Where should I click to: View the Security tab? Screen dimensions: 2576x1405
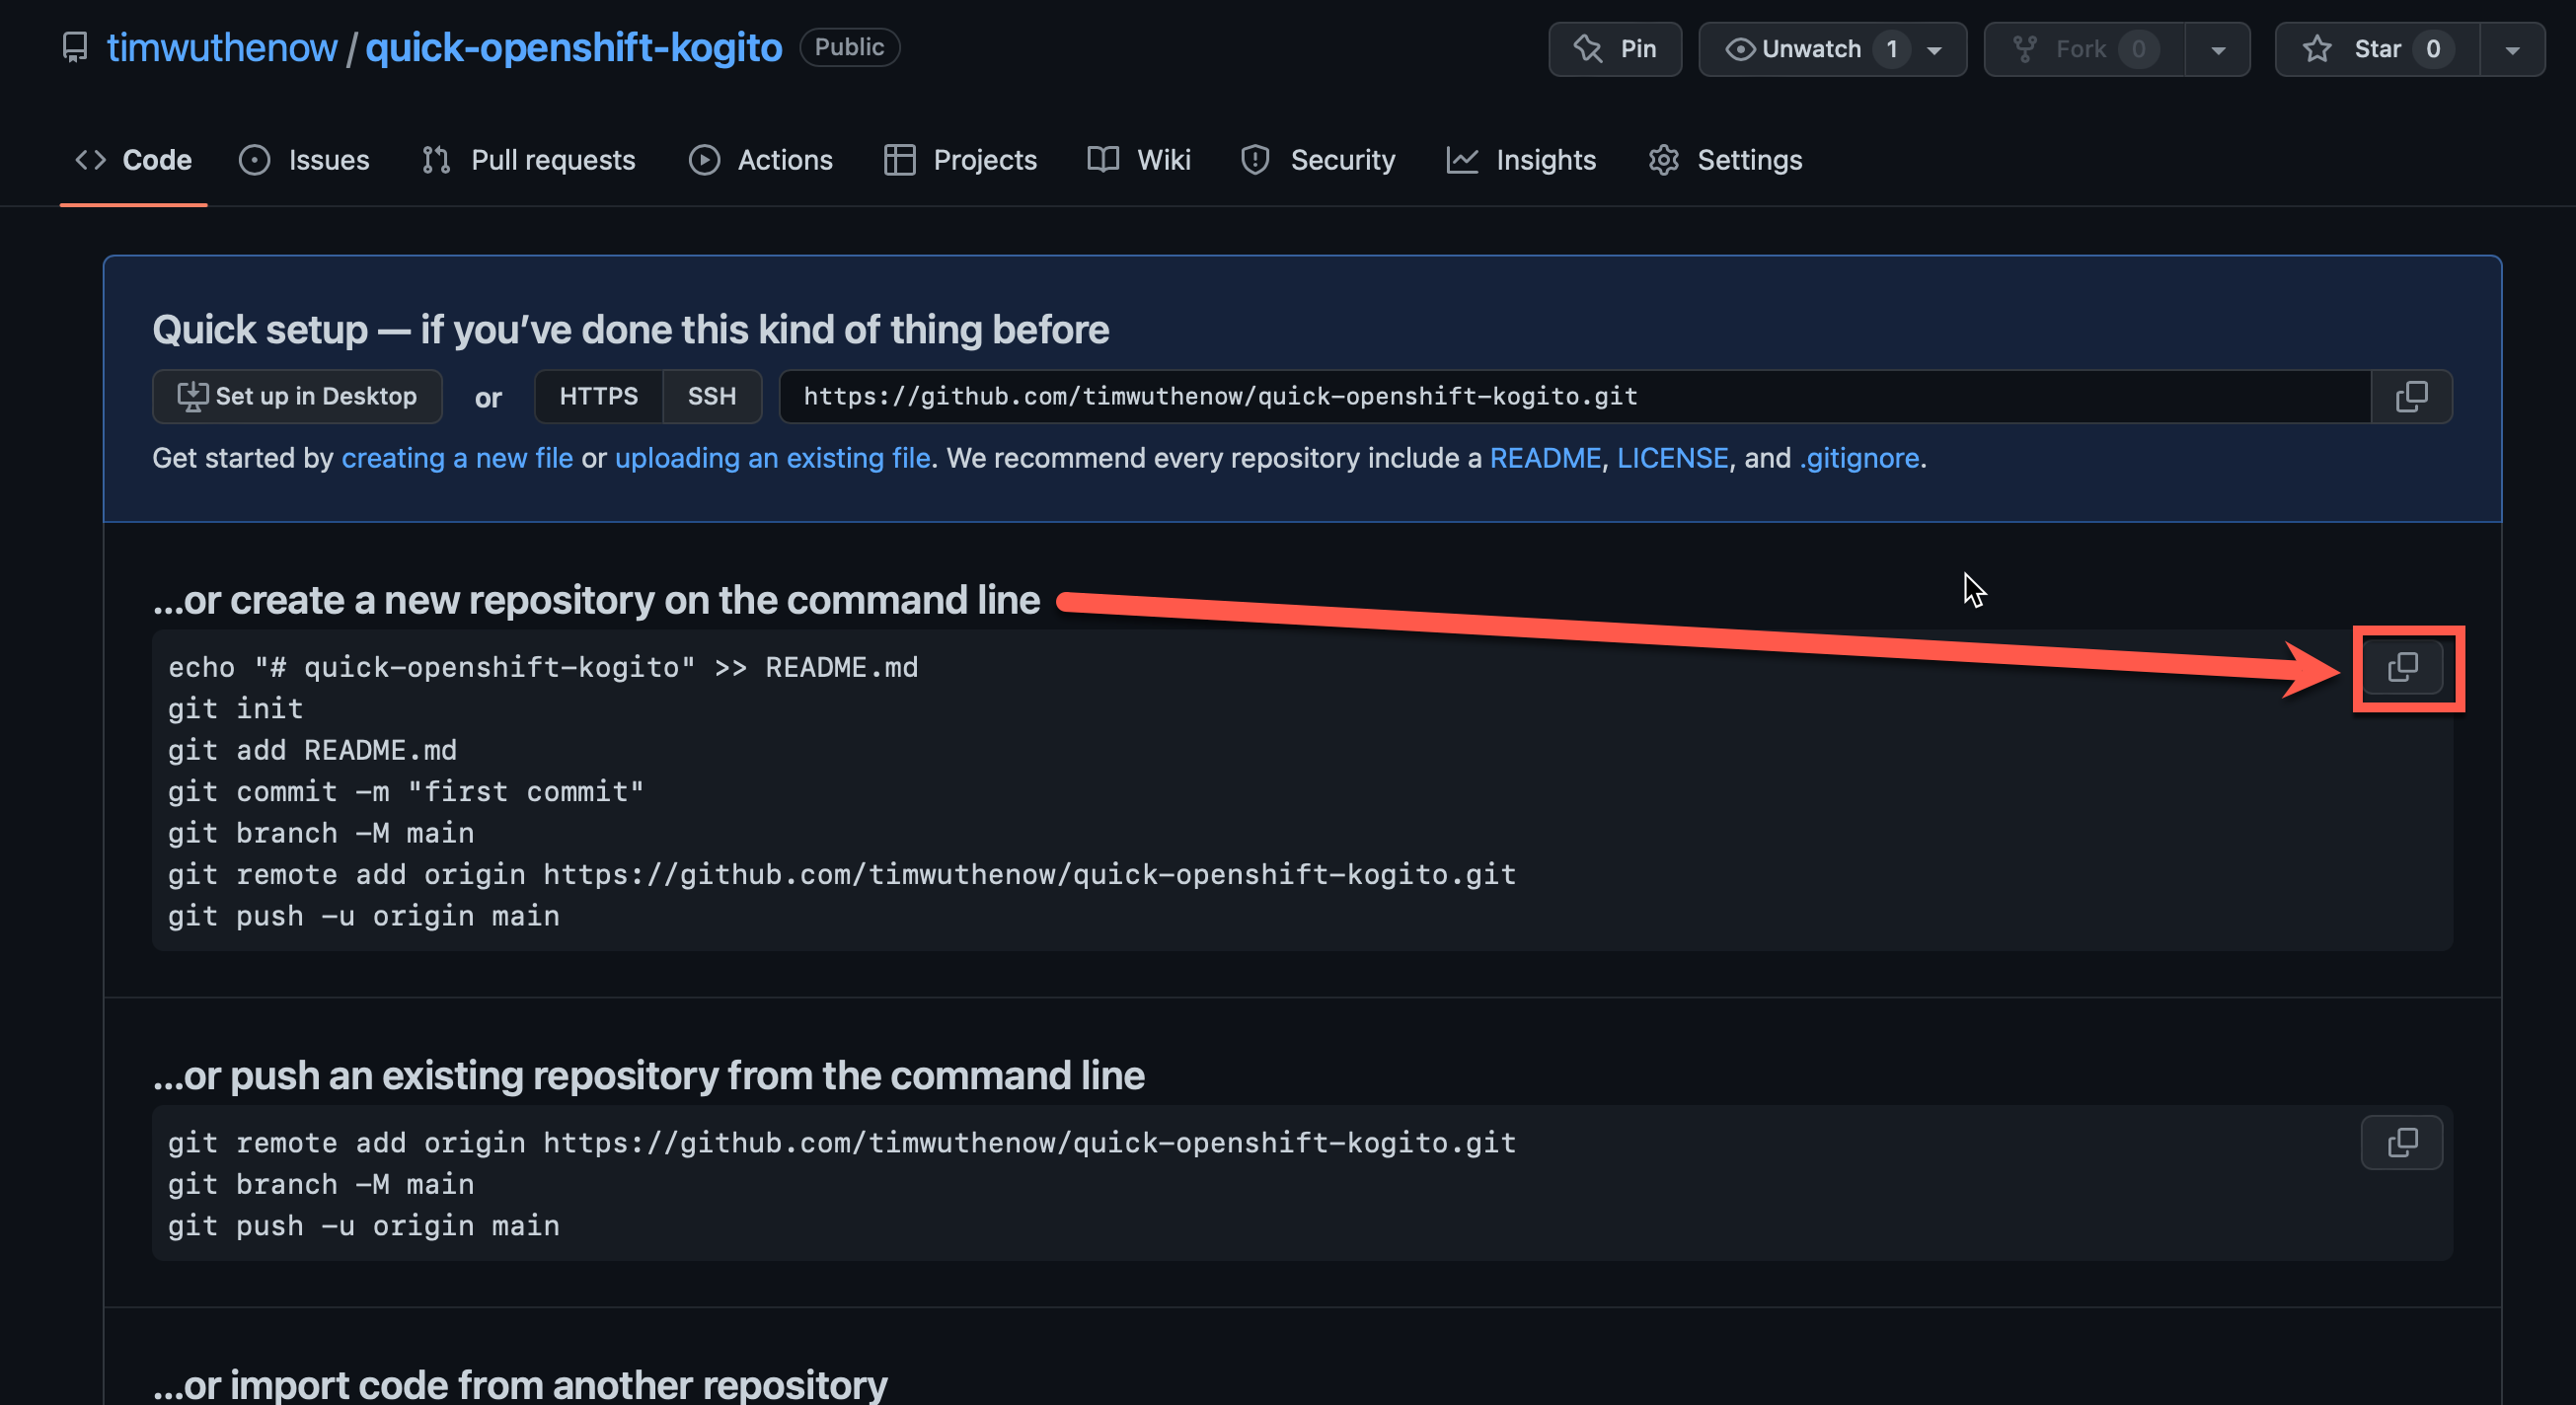click(x=1317, y=160)
